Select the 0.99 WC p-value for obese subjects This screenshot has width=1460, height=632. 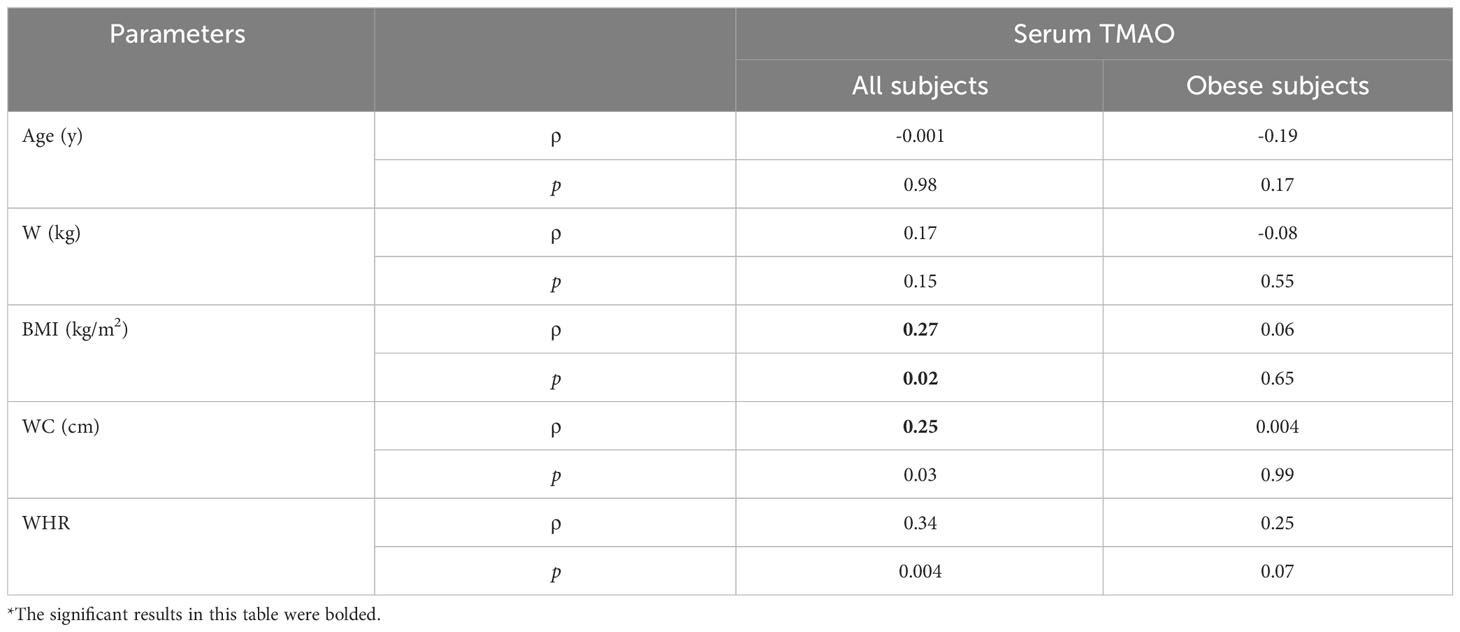(1277, 475)
